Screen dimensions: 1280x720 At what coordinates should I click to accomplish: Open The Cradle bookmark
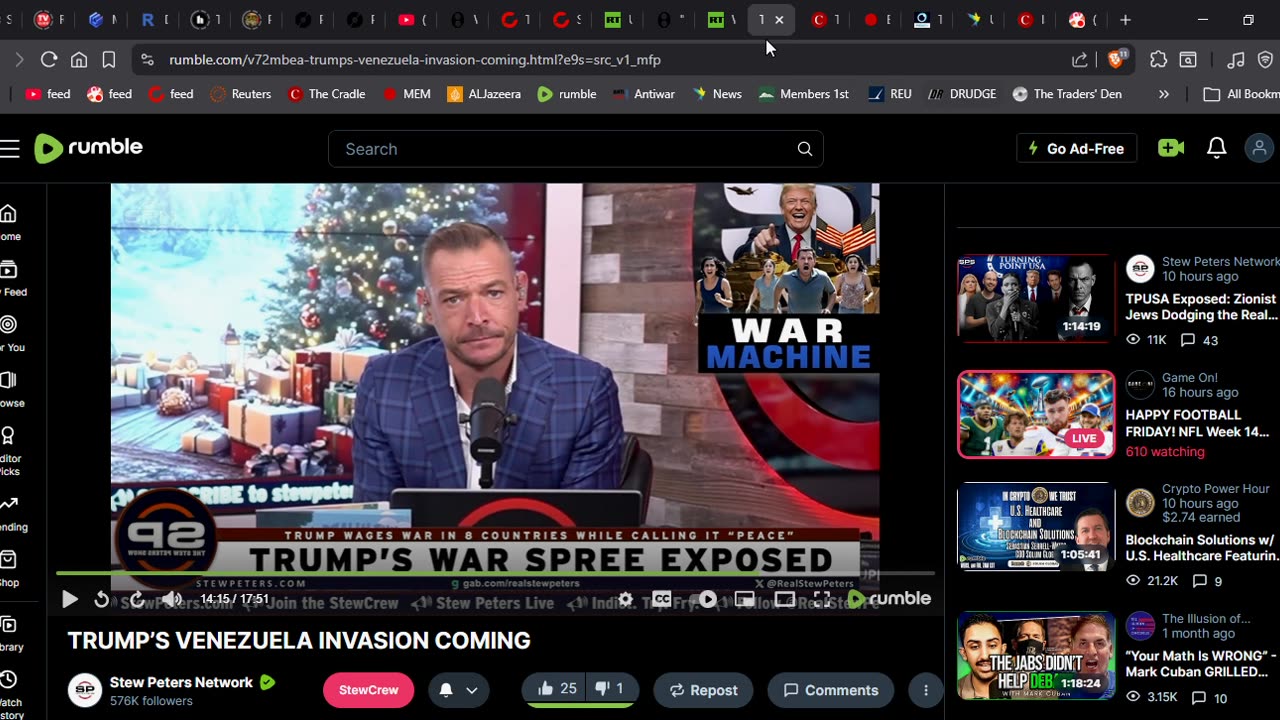tap(326, 94)
